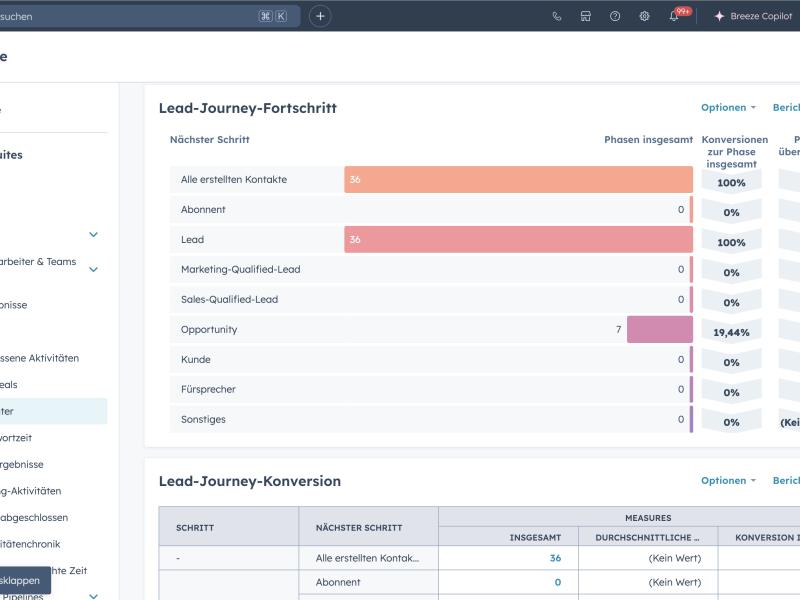The image size is (800, 600).
Task: Open the Optionen dropdown for Lead-Journey-Fortschritt
Action: 730,105
